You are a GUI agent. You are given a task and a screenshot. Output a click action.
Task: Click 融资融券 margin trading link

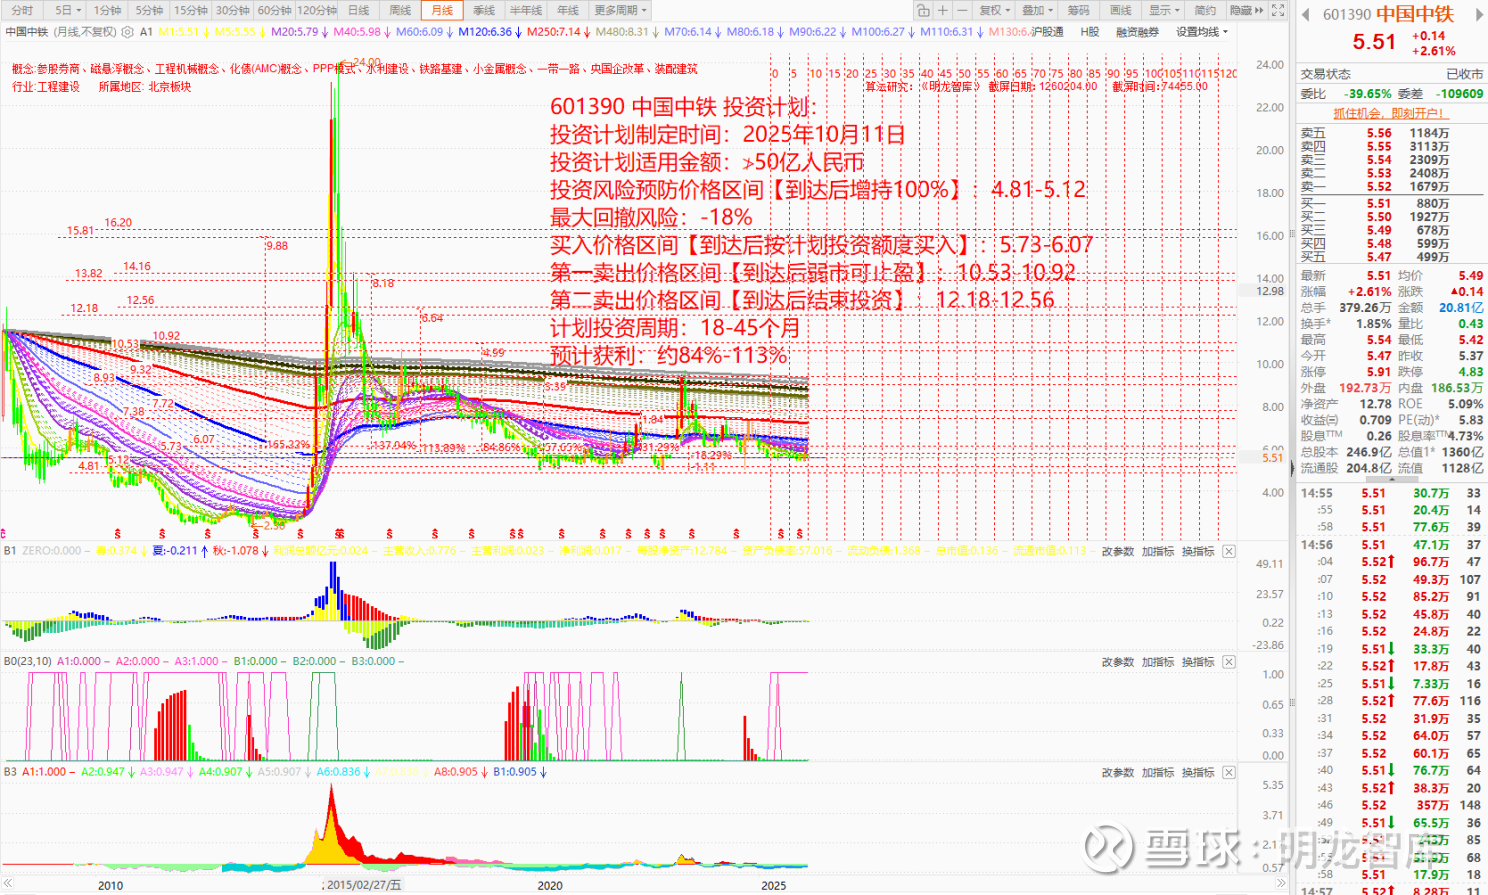[x=1137, y=32]
